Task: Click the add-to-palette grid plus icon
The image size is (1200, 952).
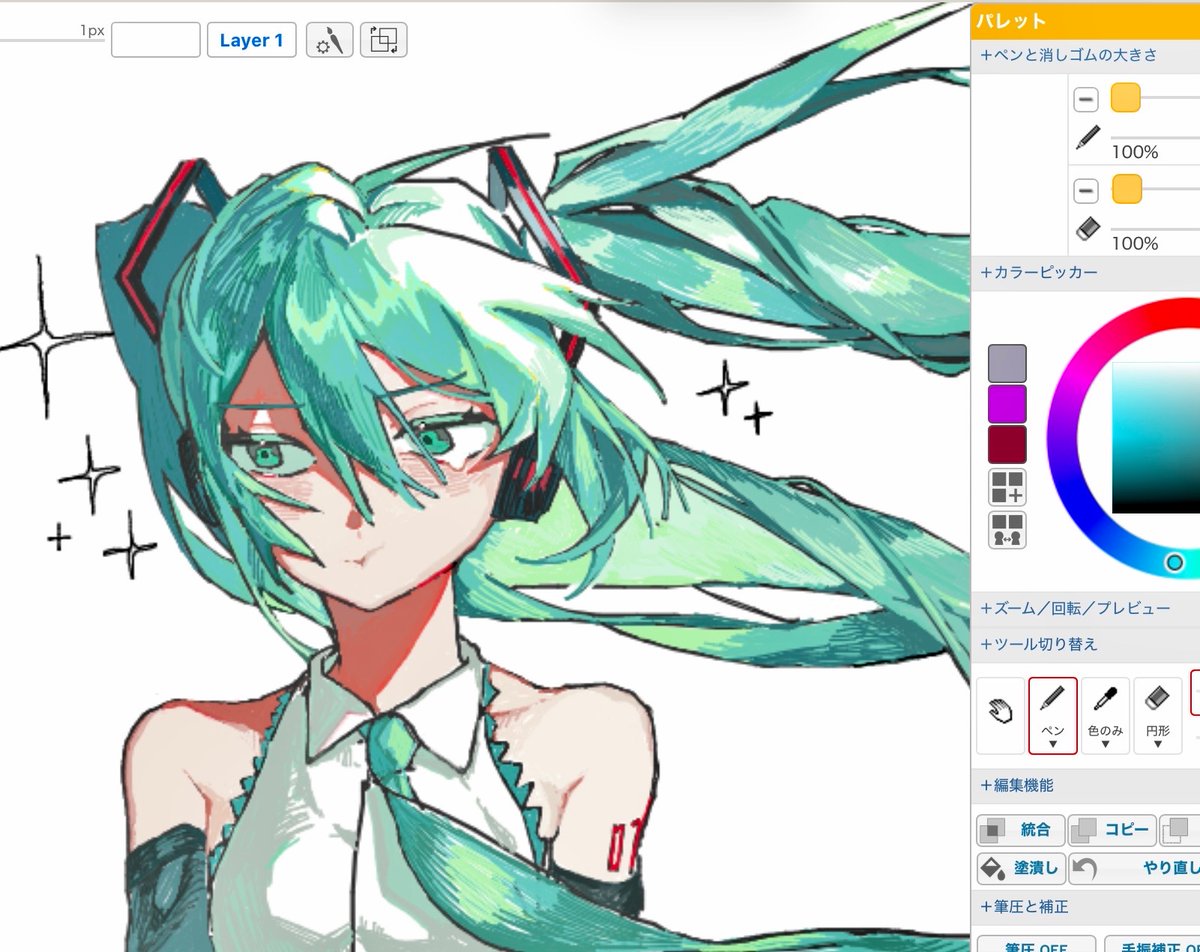Action: pyautogui.click(x=1007, y=487)
